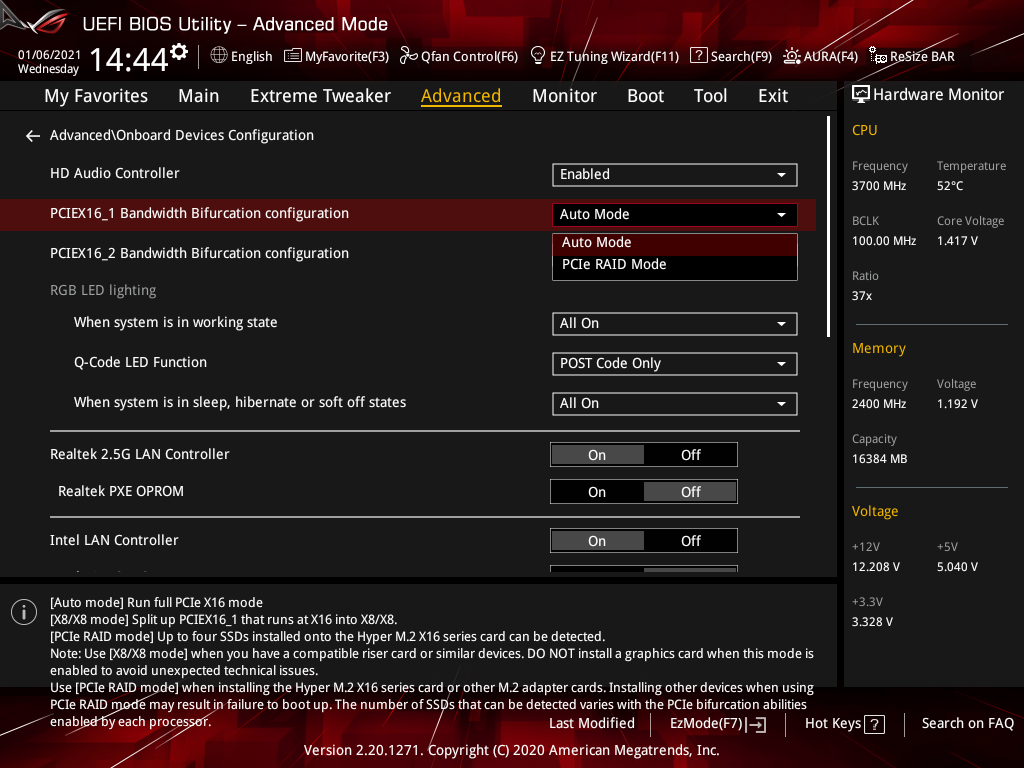Image resolution: width=1024 pixels, height=768 pixels.
Task: Open the Tool tab
Action: (710, 96)
